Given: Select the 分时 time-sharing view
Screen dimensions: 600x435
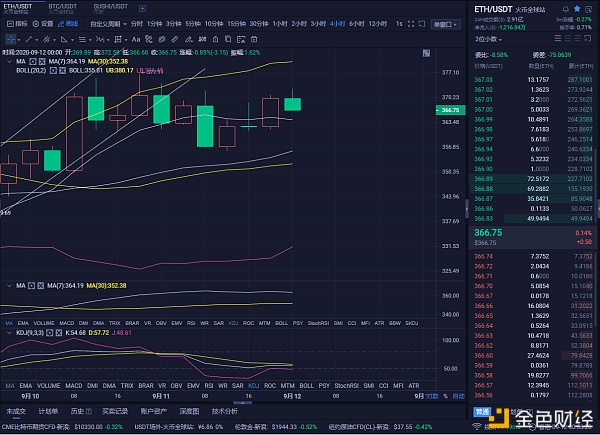Looking at the screenshot, I should (137, 24).
